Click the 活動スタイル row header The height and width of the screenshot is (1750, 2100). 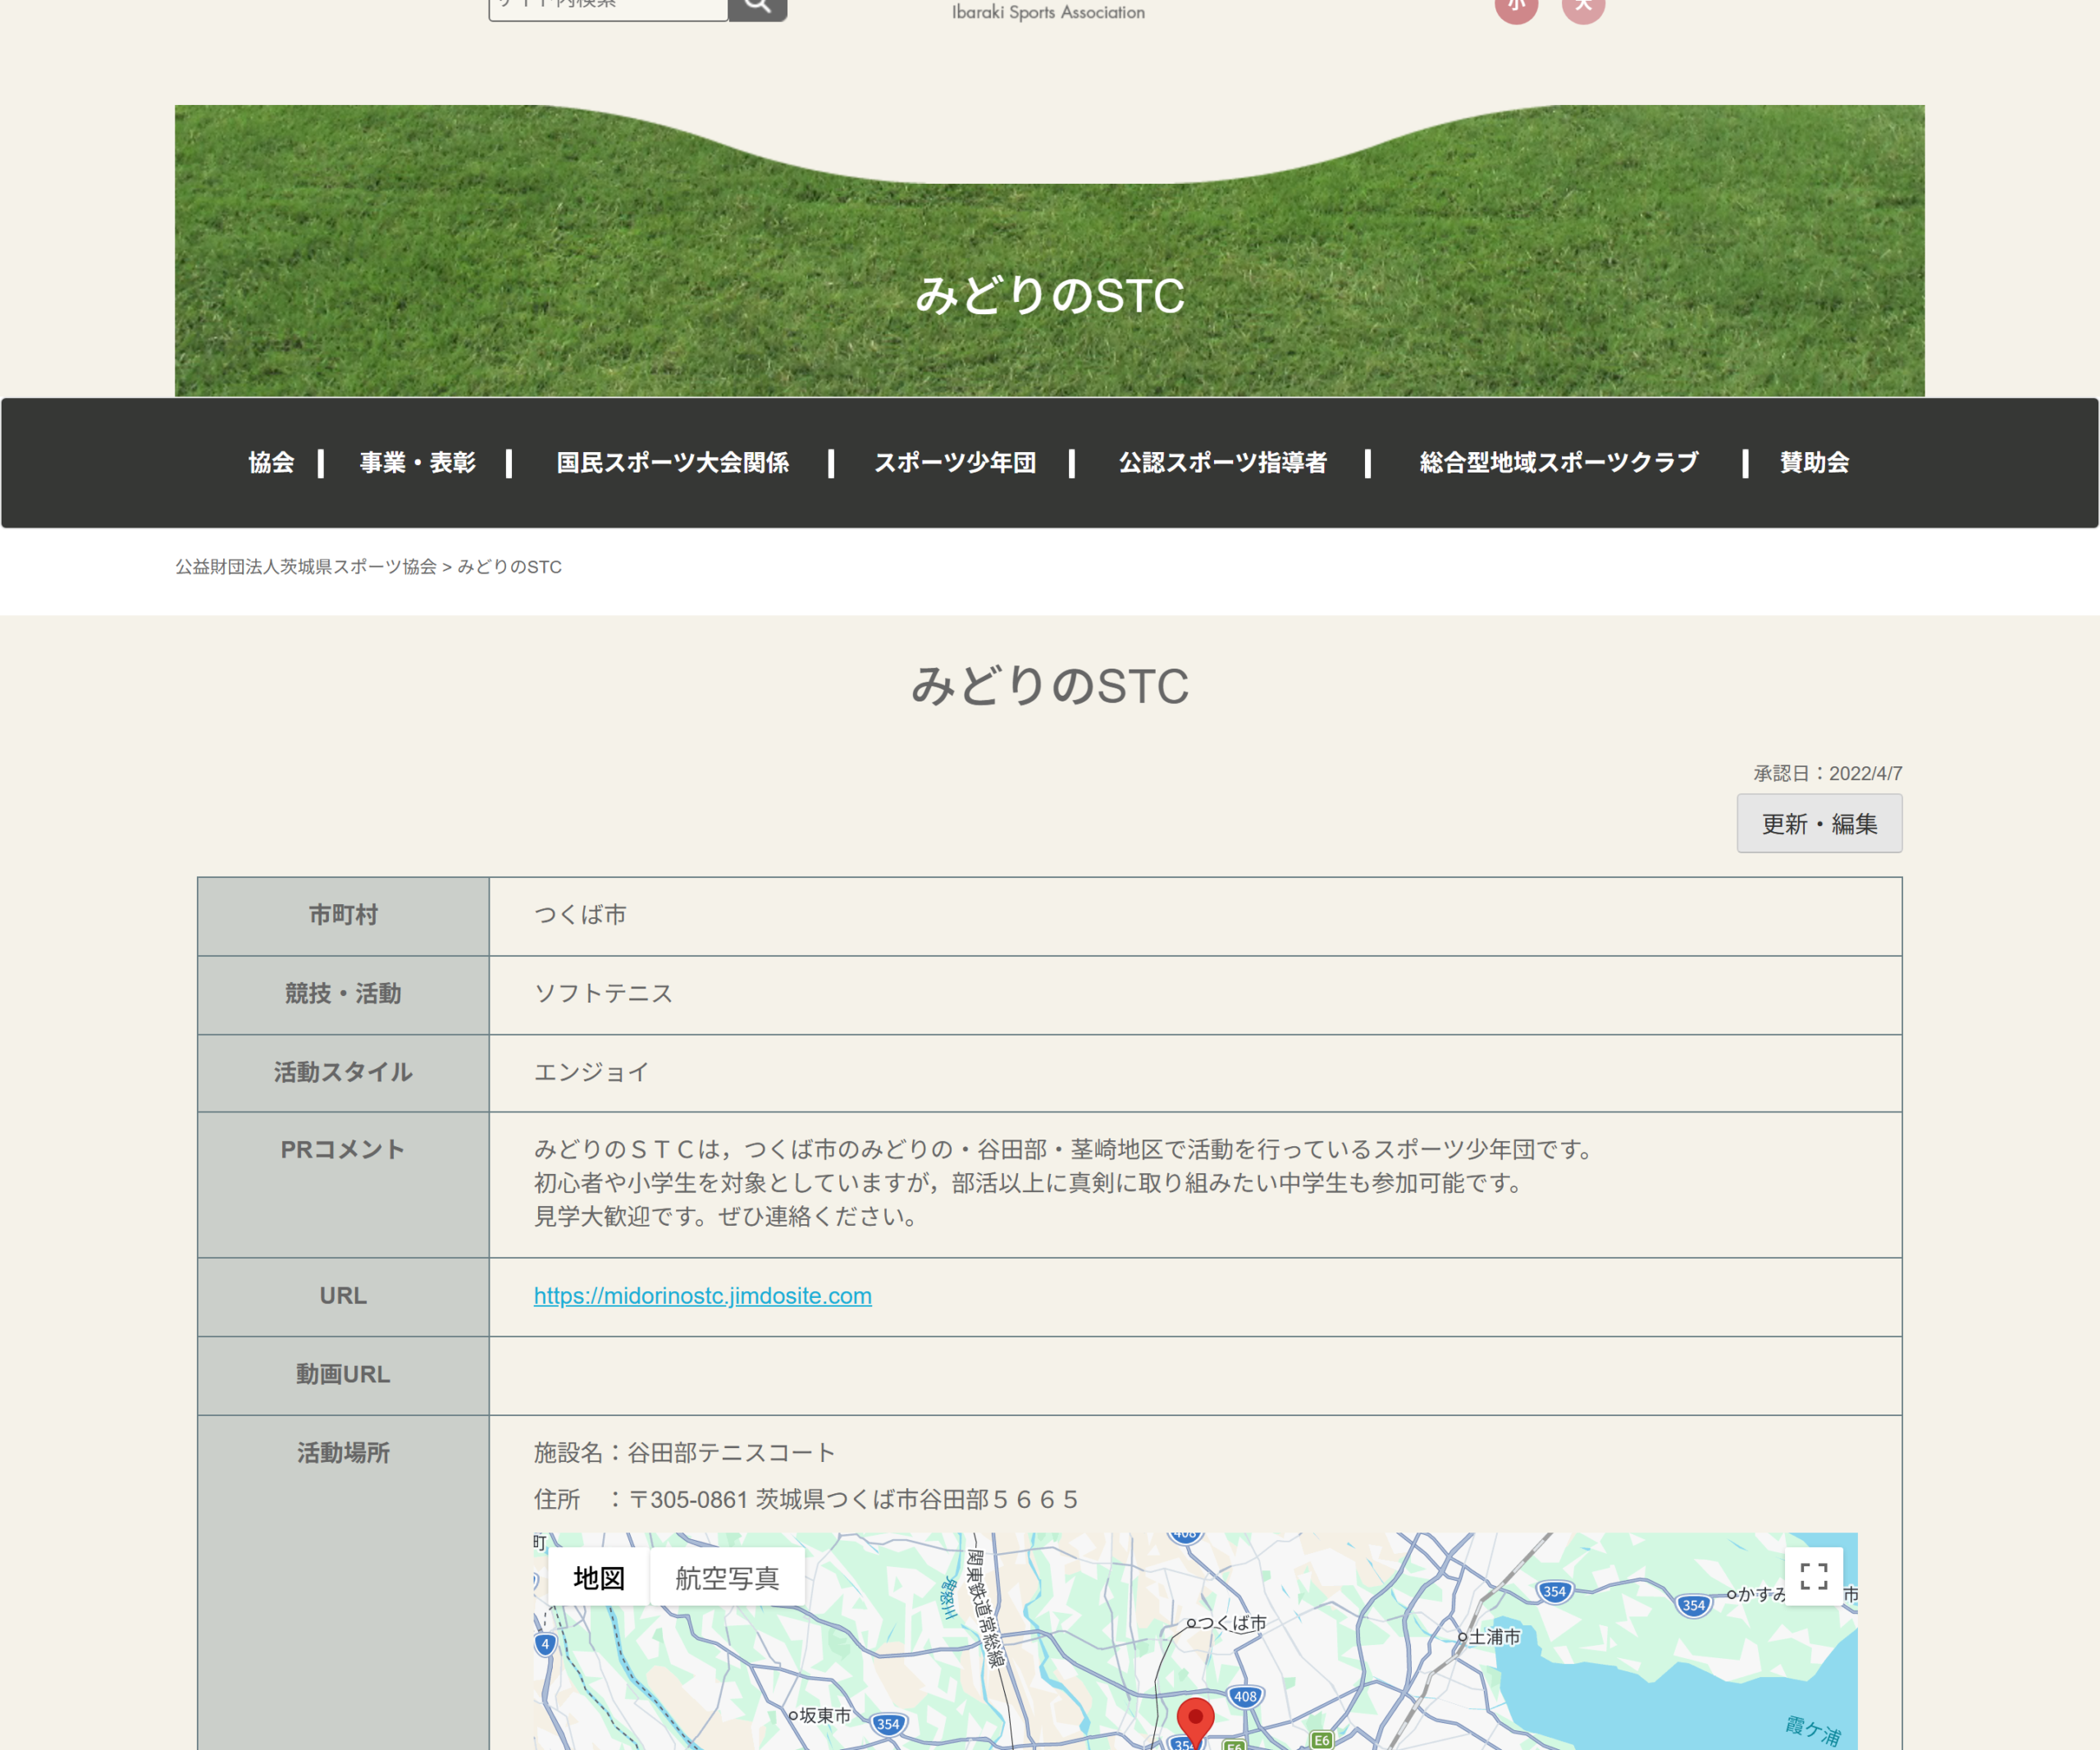pos(343,1073)
